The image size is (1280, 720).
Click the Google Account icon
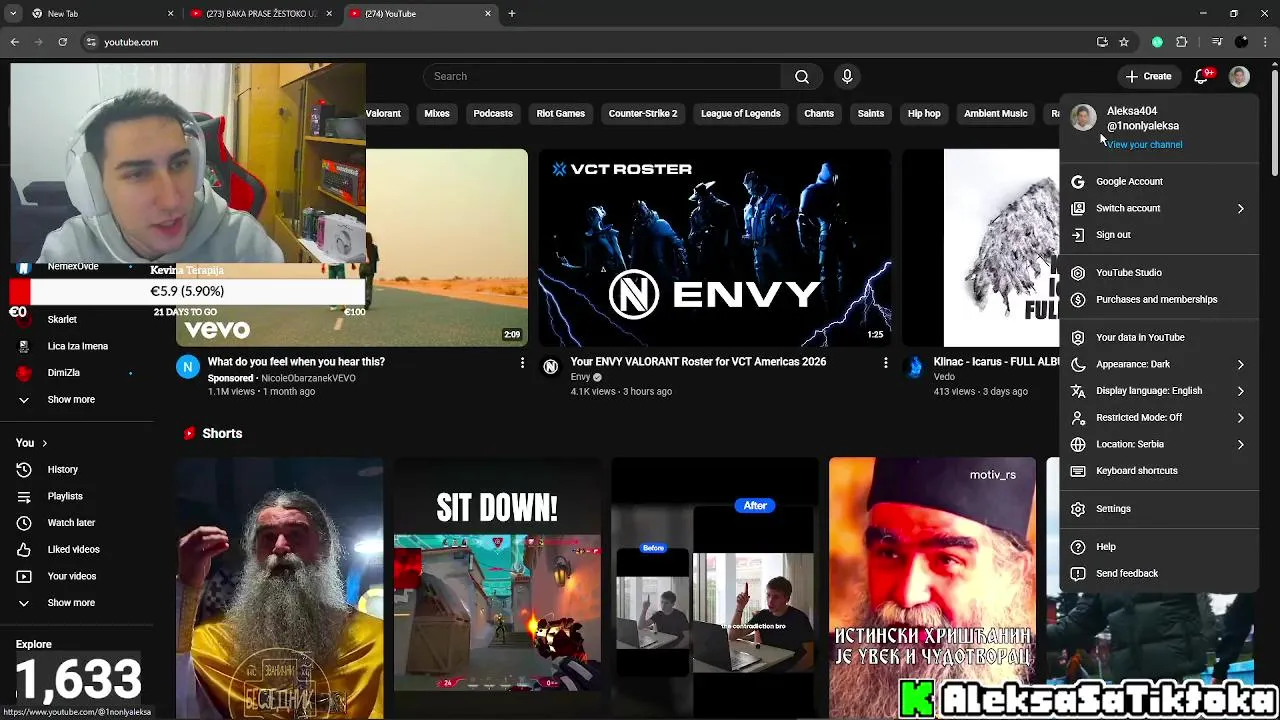(x=1077, y=181)
